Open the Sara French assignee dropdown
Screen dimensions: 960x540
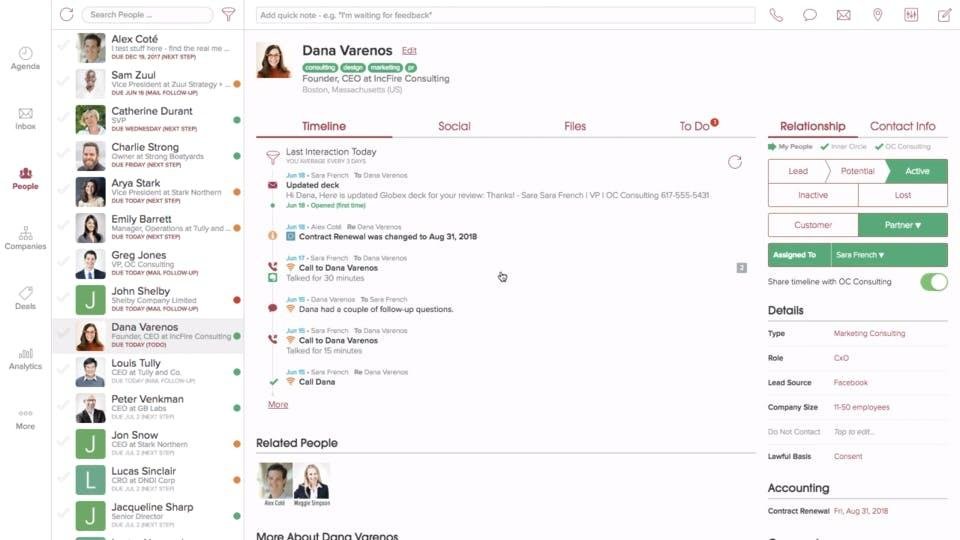[889, 255]
